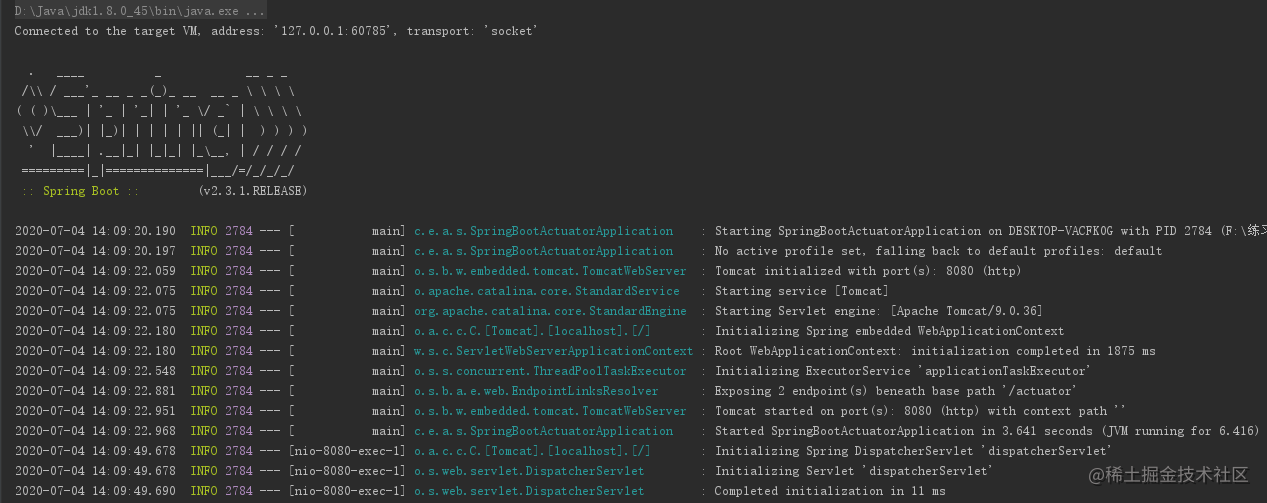Screen dimensions: 1267x503
Task: Click the 'INFO' level in the 14:09:20.190 row
Action: point(204,231)
